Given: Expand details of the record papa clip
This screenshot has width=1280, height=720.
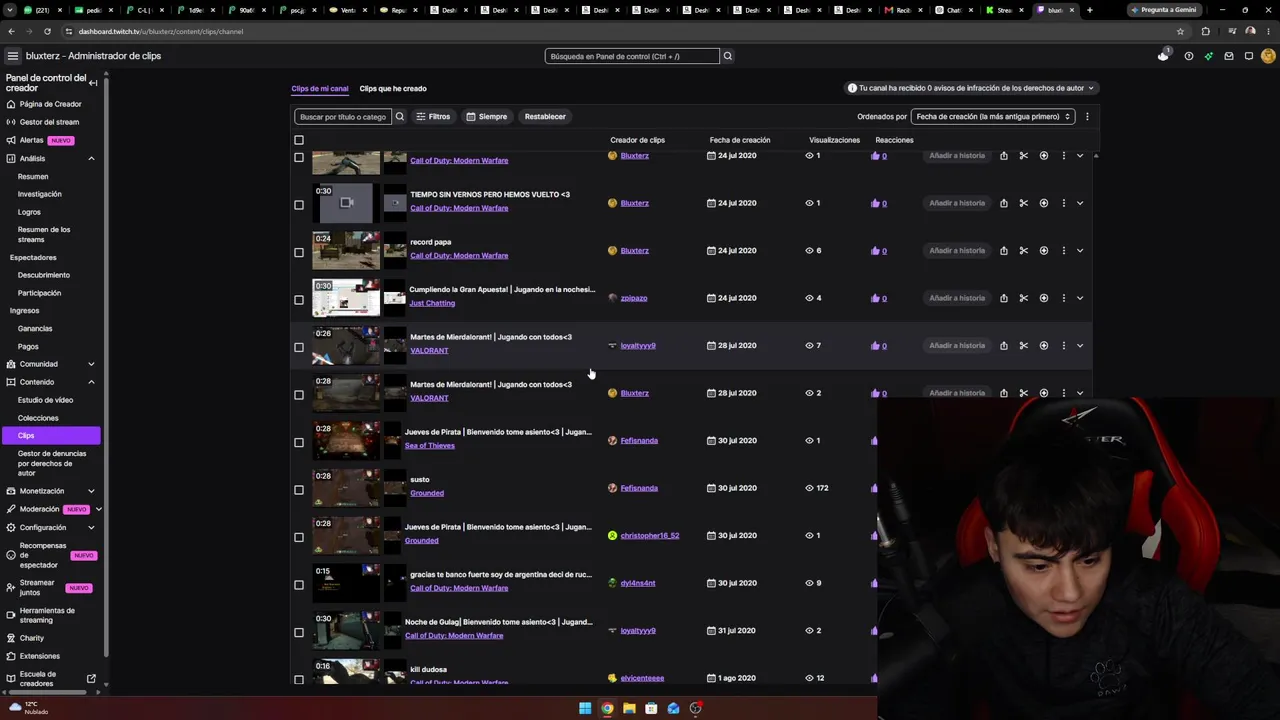Looking at the screenshot, I should click(1080, 251).
